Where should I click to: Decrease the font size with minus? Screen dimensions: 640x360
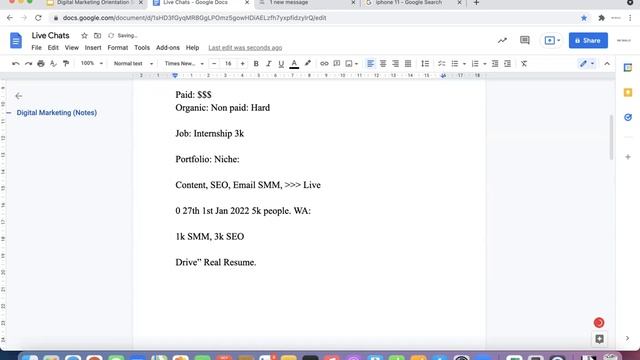click(214, 64)
